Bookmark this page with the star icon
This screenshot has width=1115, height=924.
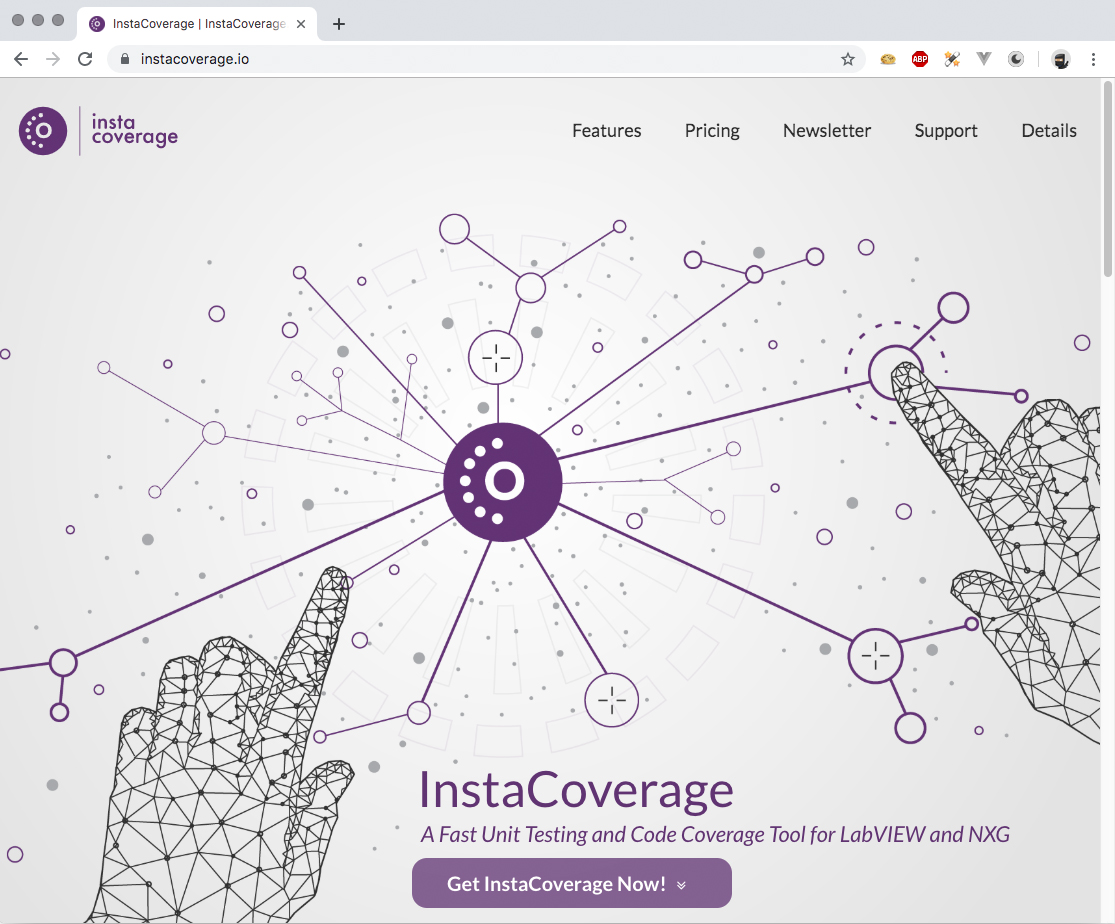click(848, 59)
